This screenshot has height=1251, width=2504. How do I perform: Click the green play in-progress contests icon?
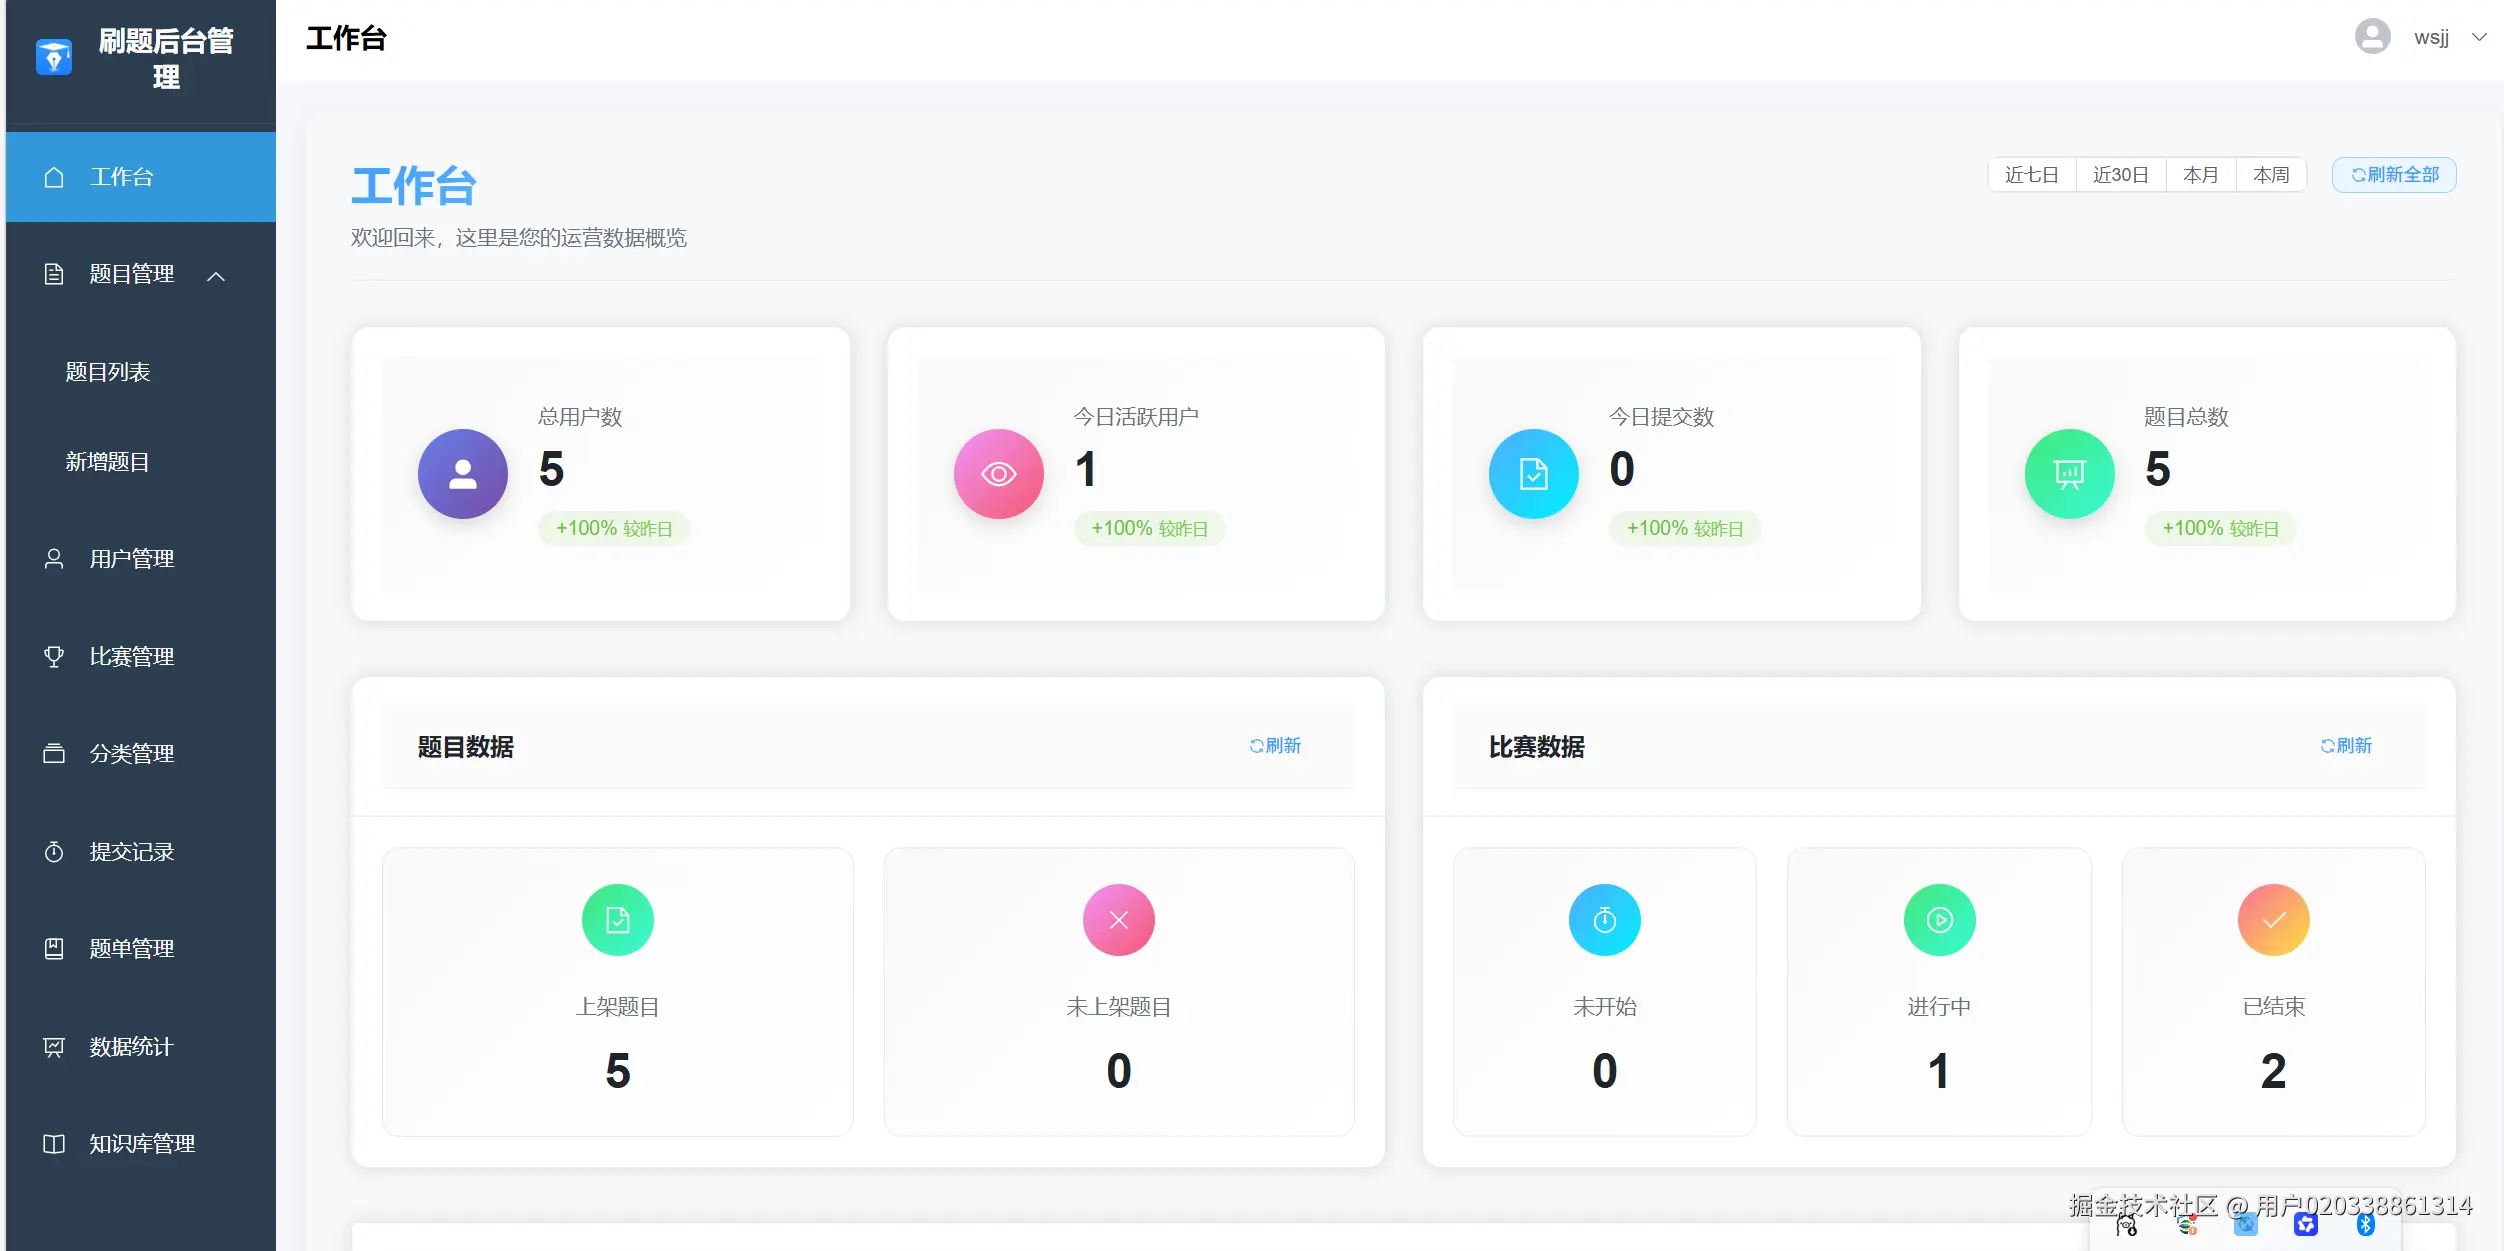[x=1939, y=920]
